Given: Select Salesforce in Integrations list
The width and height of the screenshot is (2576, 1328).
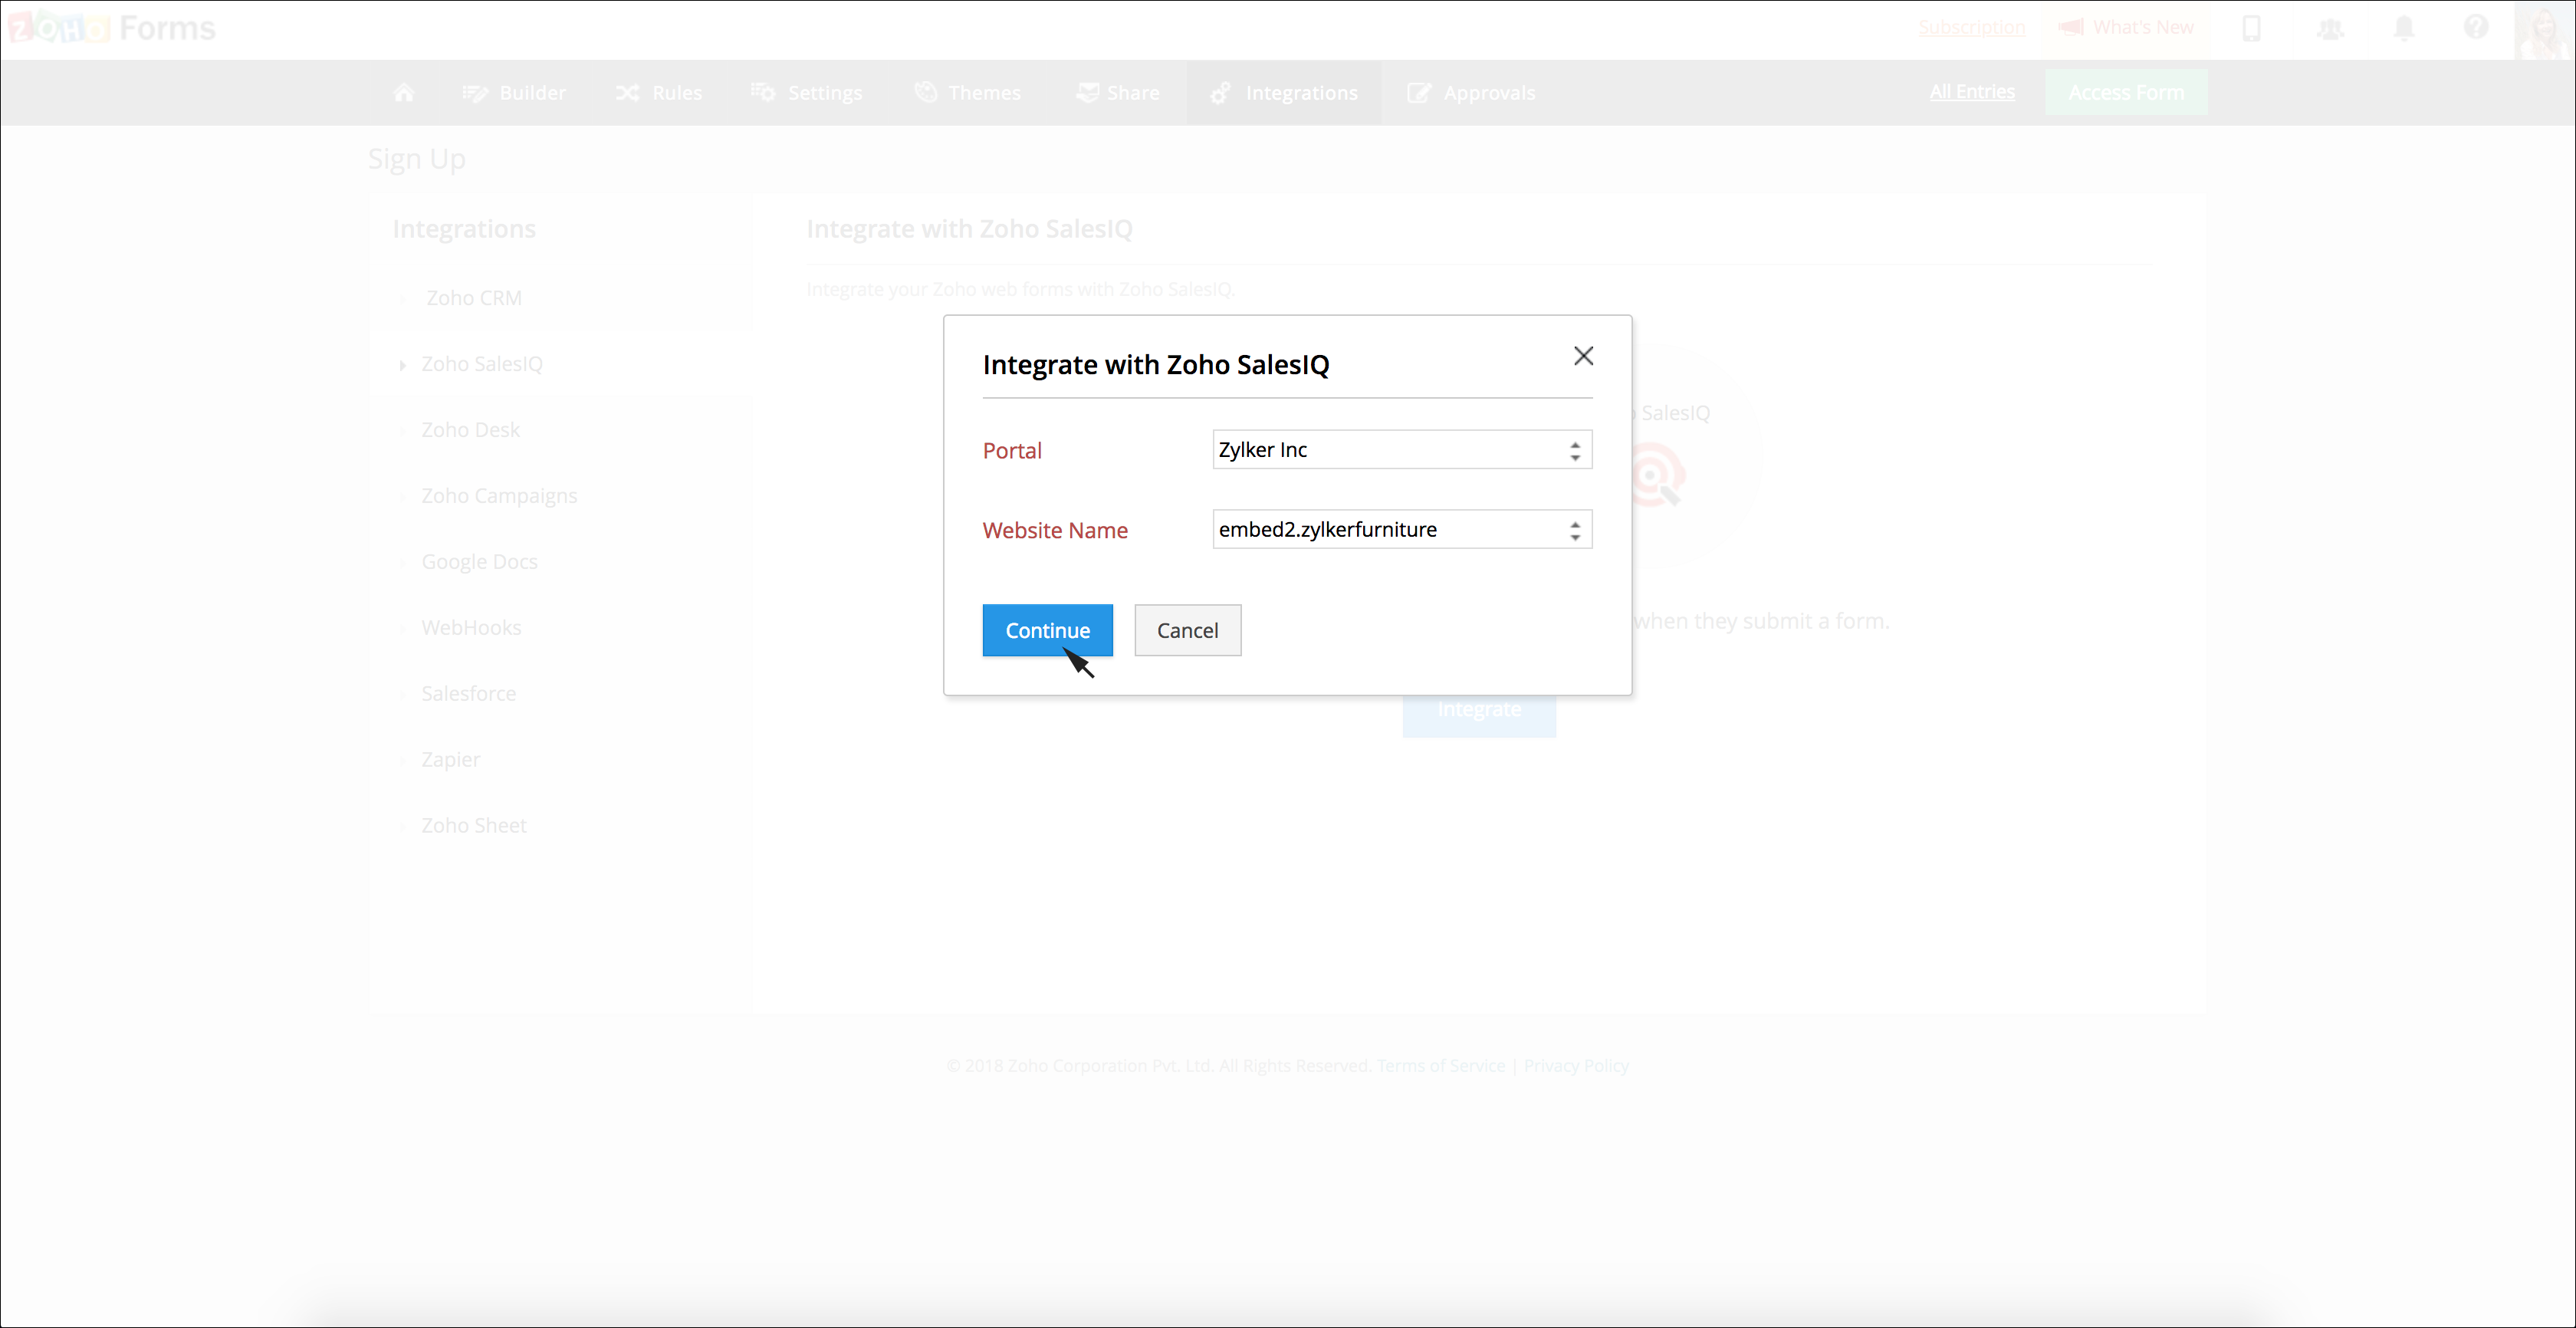Looking at the screenshot, I should pos(468,694).
